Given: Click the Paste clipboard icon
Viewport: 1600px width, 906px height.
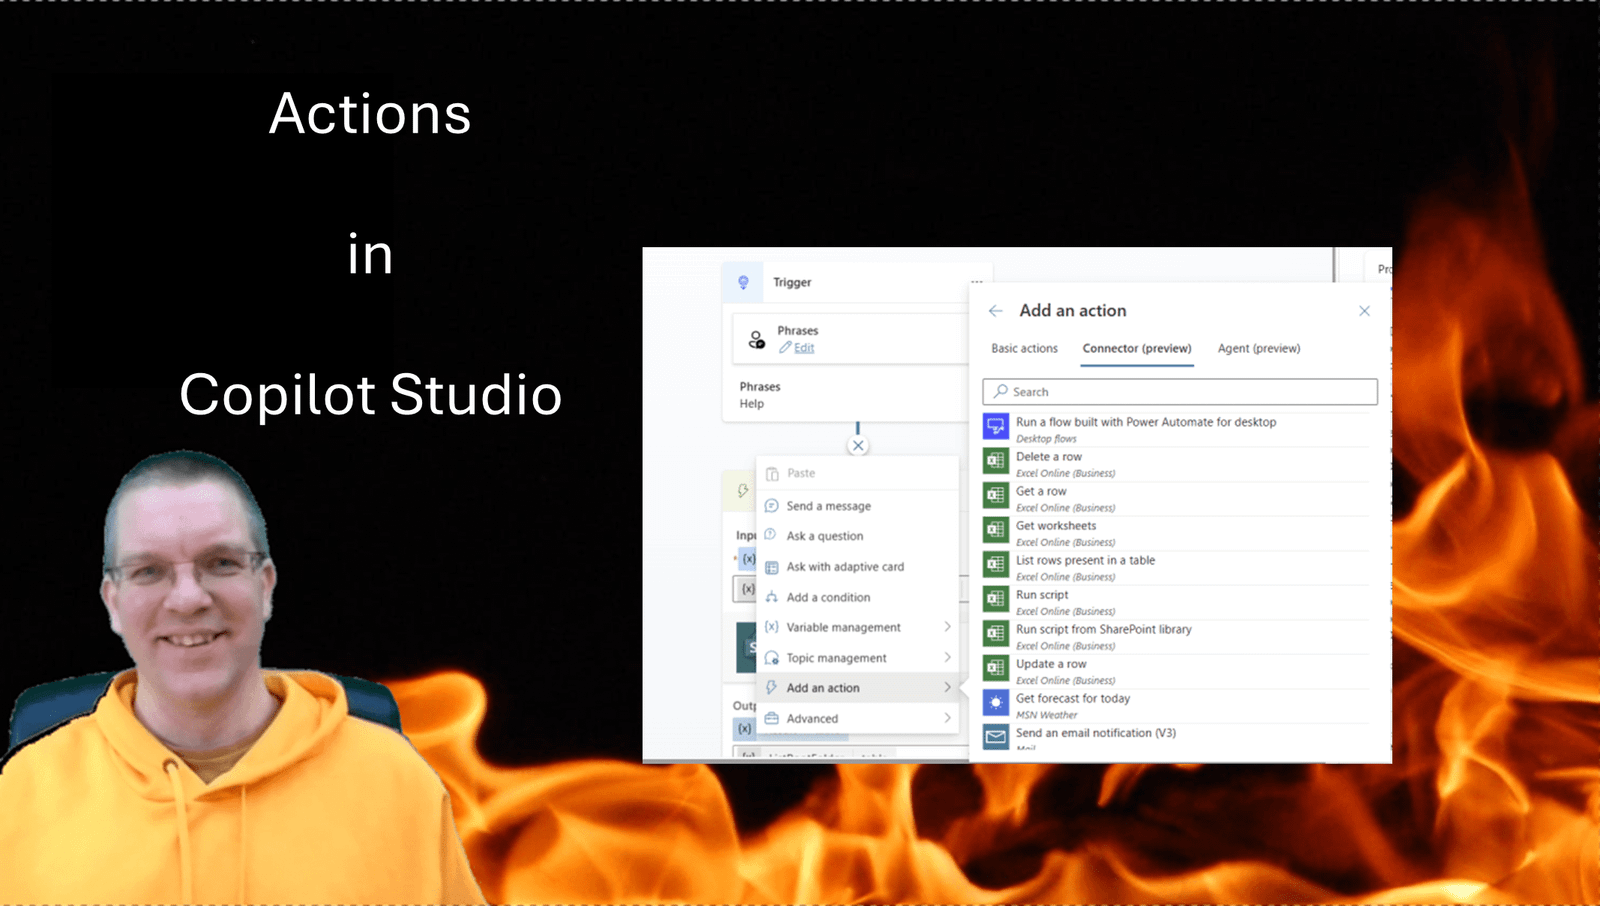Looking at the screenshot, I should click(x=771, y=474).
